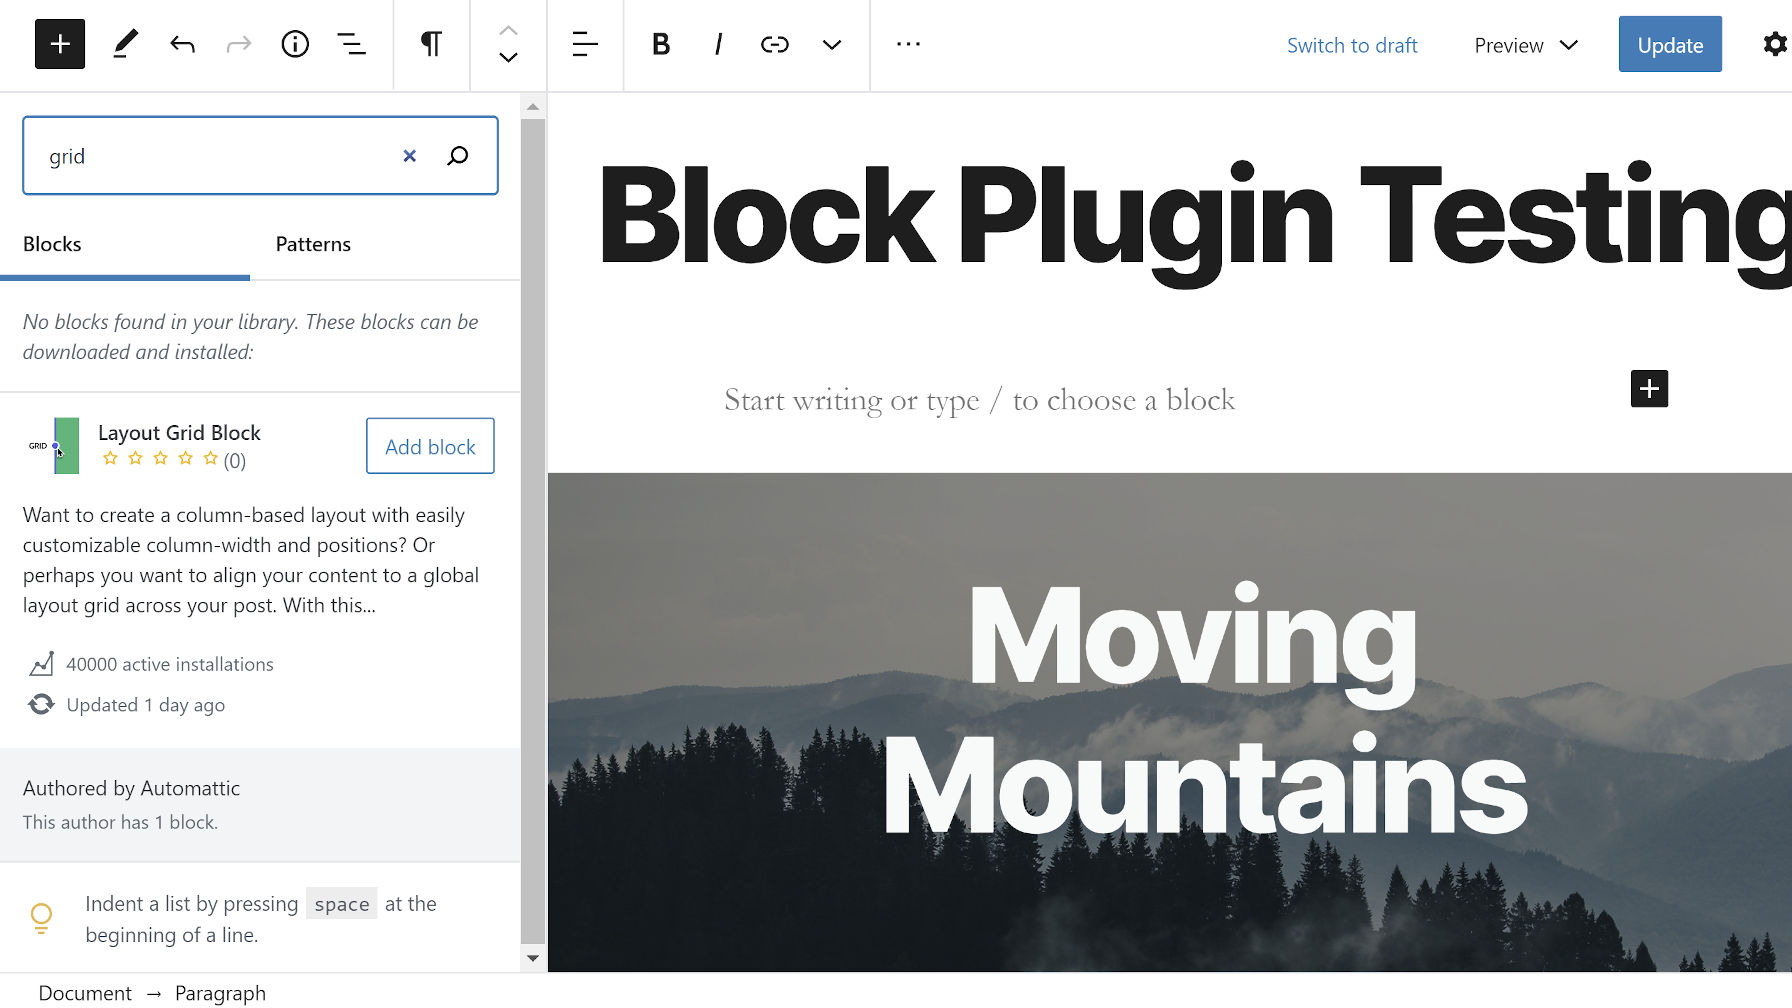Add the Layout Grid Block
Viewport: 1792px width, 1008px height.
[x=430, y=446]
